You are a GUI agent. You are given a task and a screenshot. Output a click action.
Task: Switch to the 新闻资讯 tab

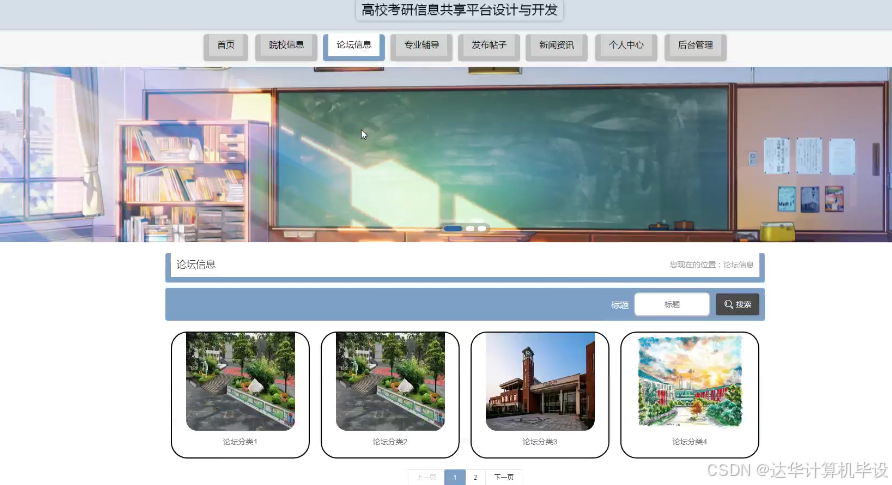(x=557, y=46)
